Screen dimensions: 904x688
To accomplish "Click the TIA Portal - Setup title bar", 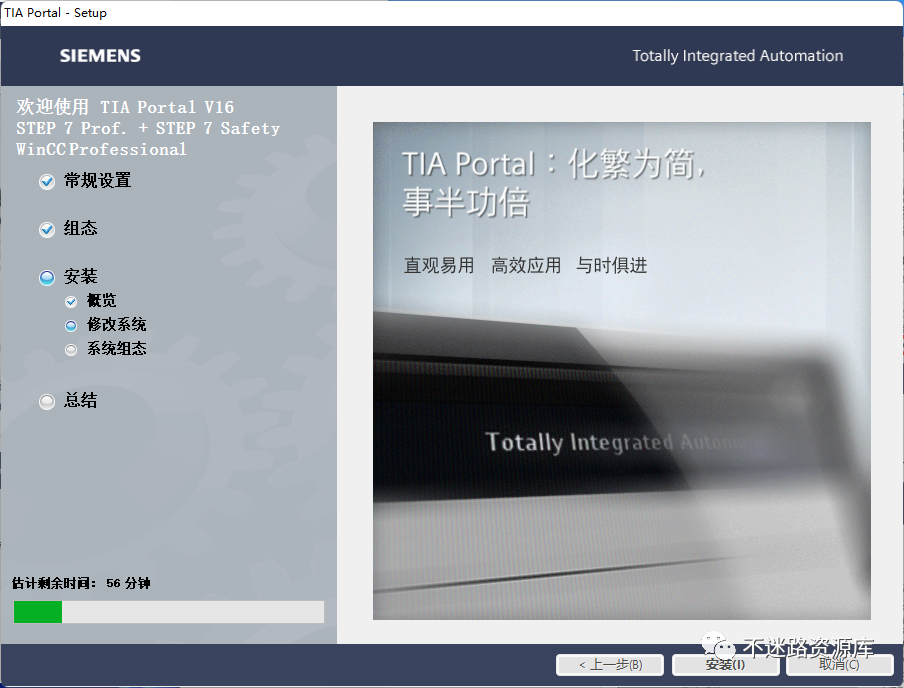I will pos(452,13).
